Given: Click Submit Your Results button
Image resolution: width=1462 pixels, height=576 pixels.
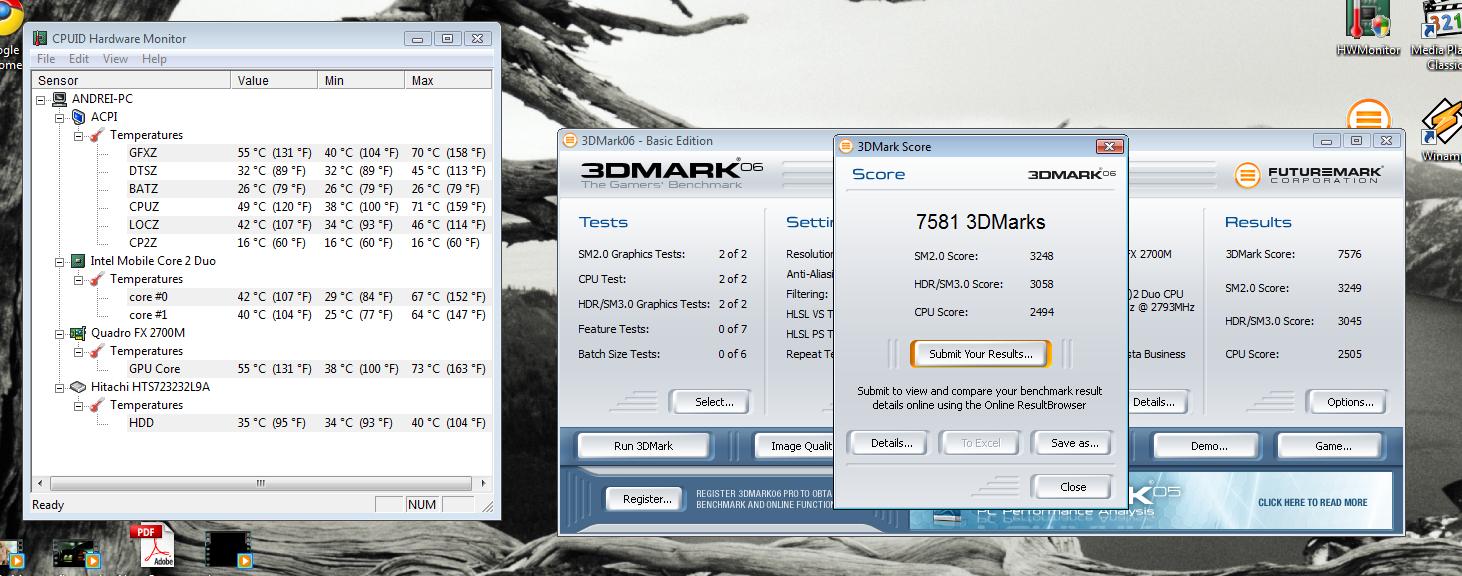Looking at the screenshot, I should click(979, 354).
